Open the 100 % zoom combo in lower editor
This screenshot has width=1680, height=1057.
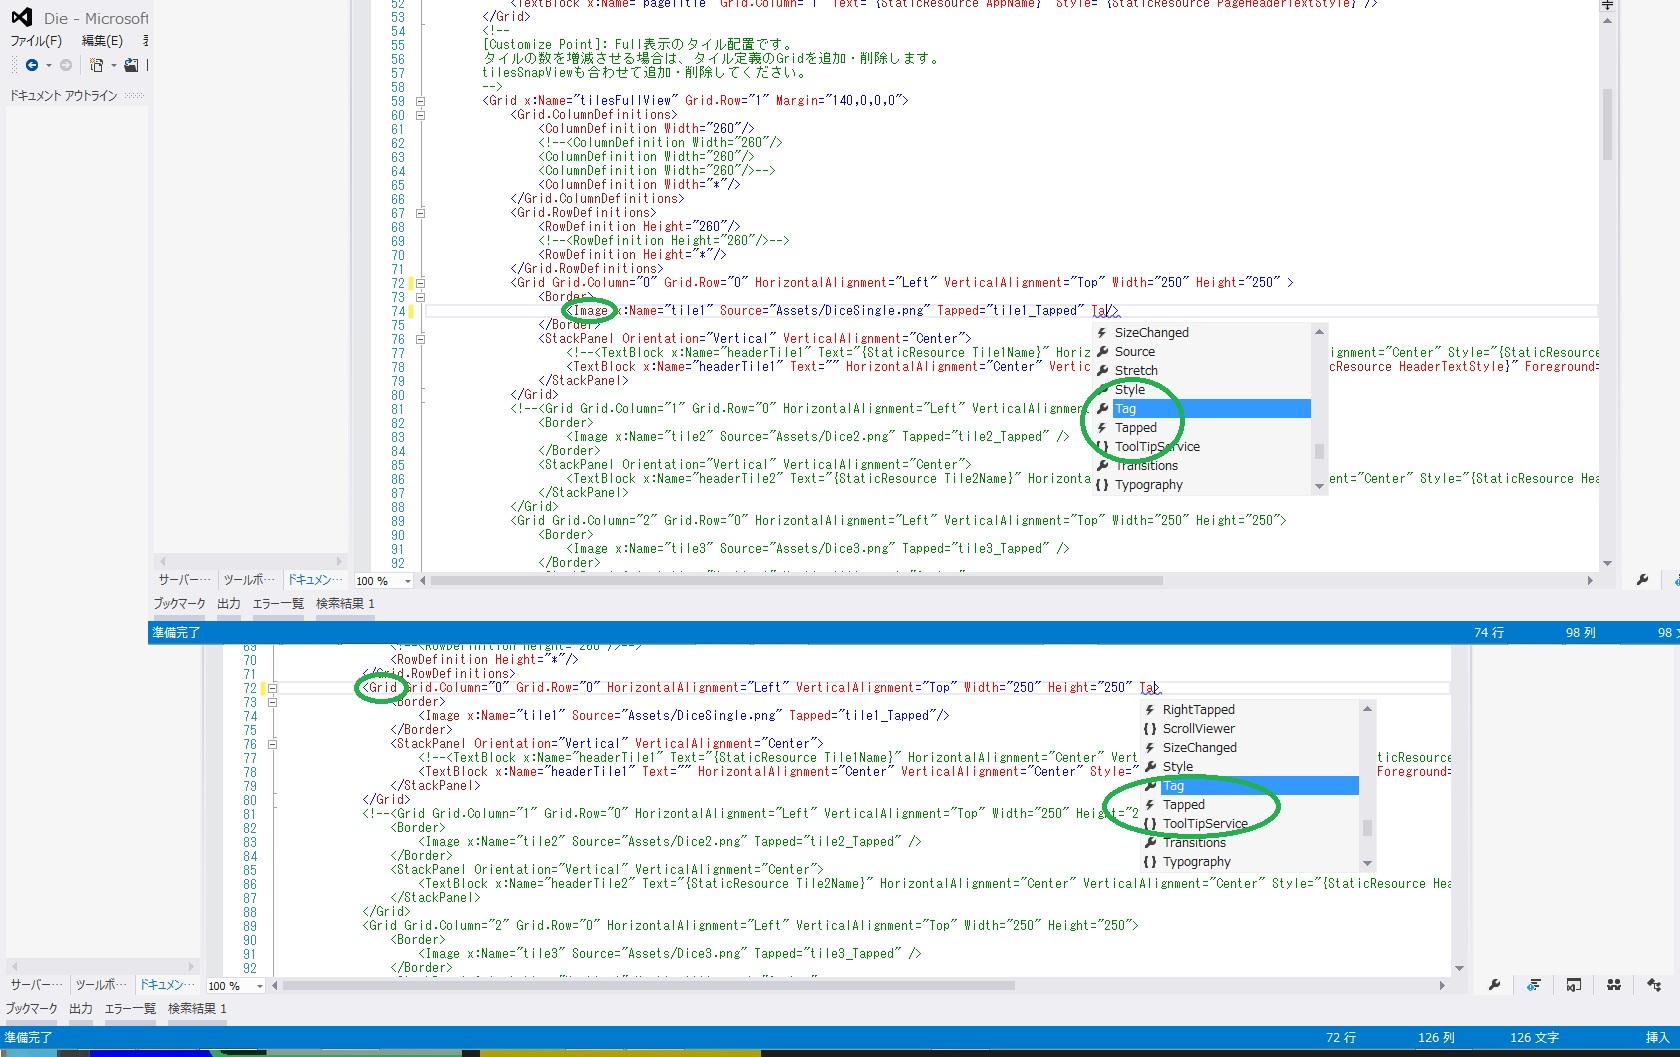236,986
